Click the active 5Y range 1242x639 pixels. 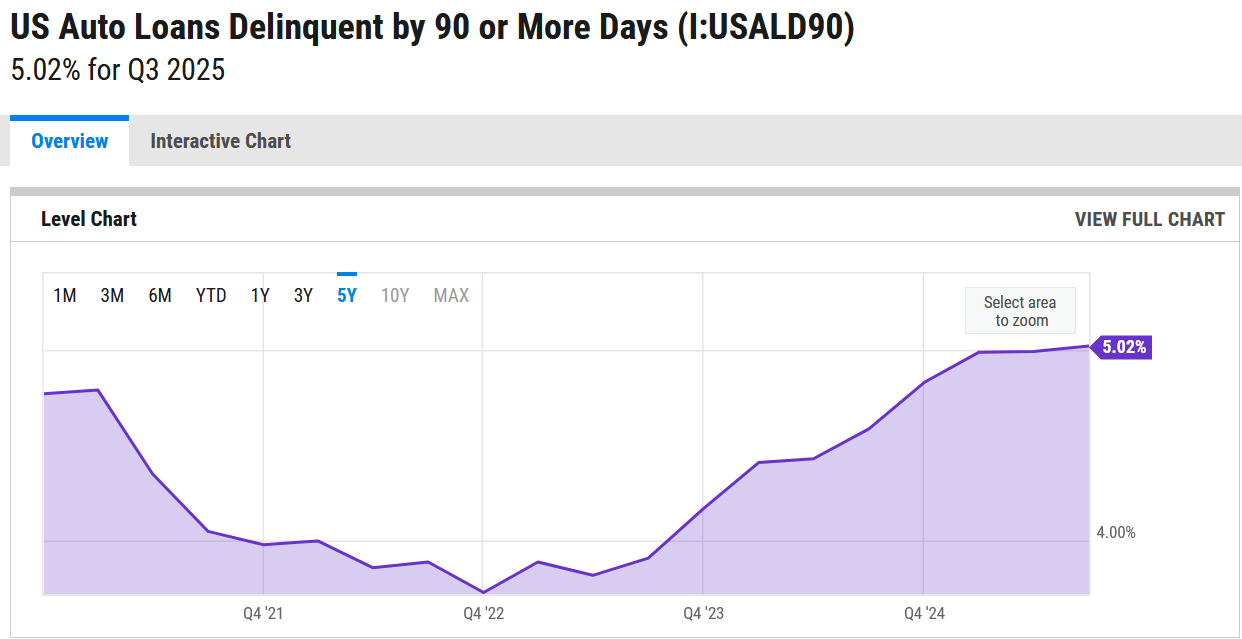pos(347,295)
